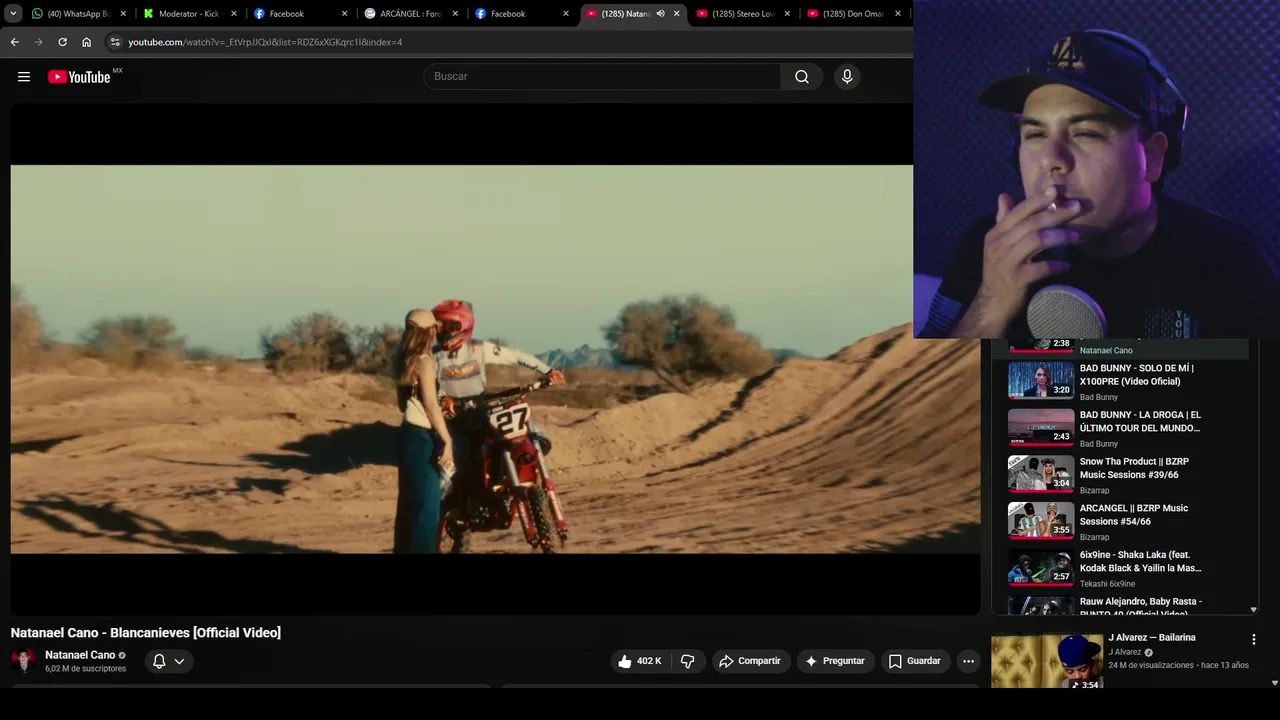Play BAD BUNNY - LA DROGA thumbnail
1280x720 pixels.
(x=1041, y=427)
